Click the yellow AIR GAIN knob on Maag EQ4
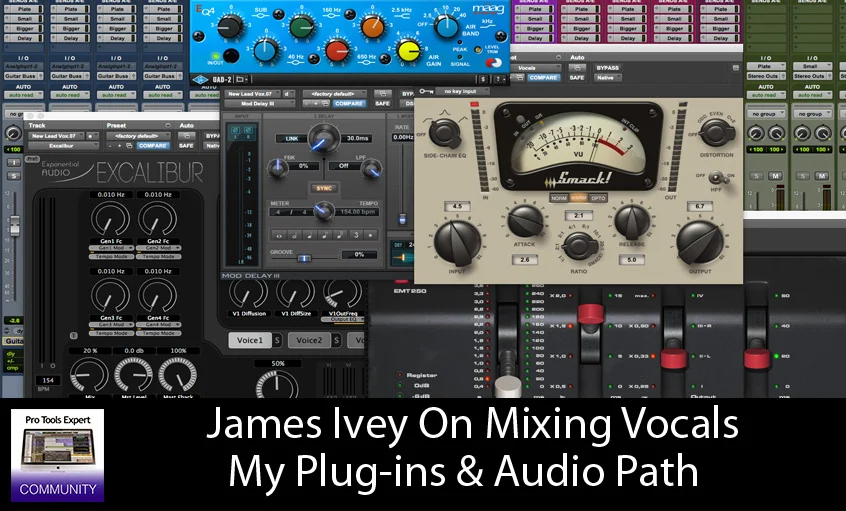Screen dimensions: 846x511 [x=408, y=51]
